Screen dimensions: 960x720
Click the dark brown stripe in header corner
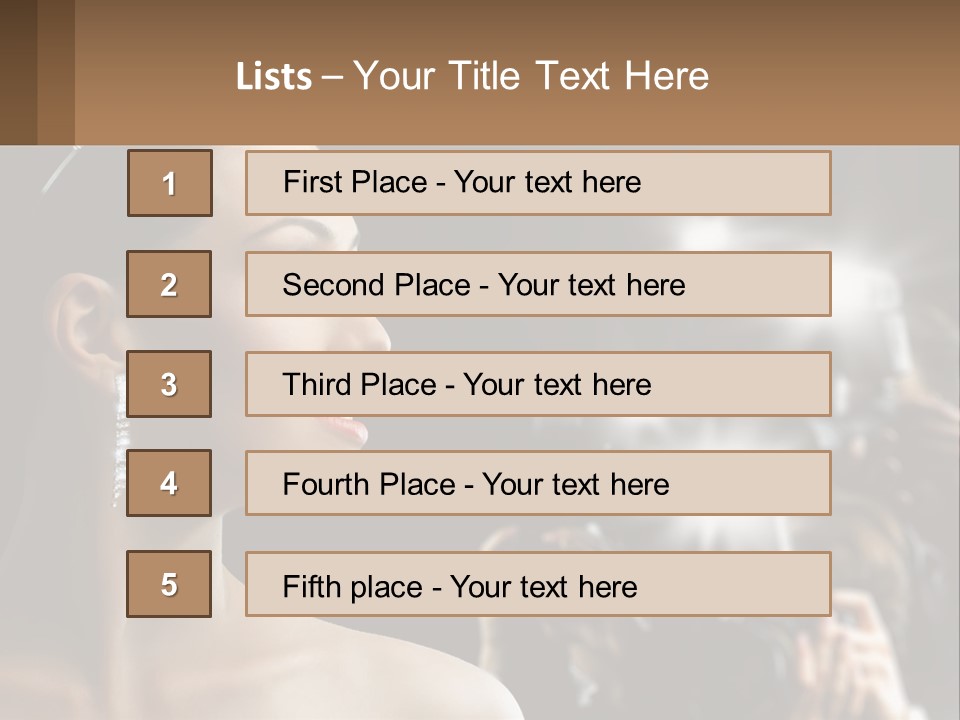tap(18, 72)
